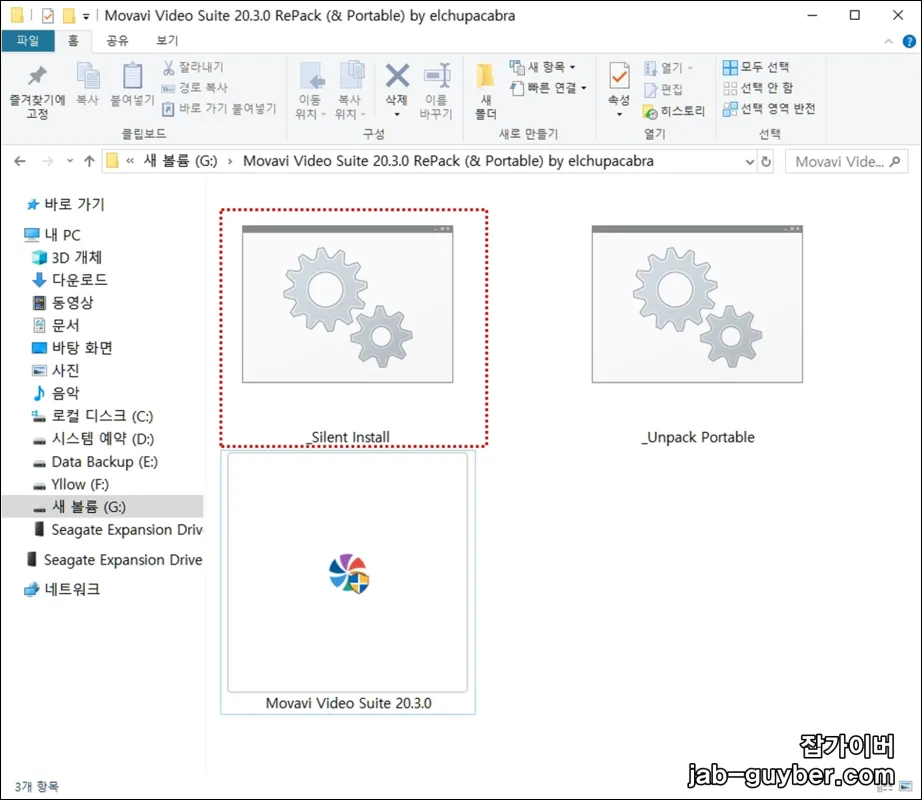Open 새 항목 new item dropdown
Viewport: 922px width, 800px height.
click(543, 67)
